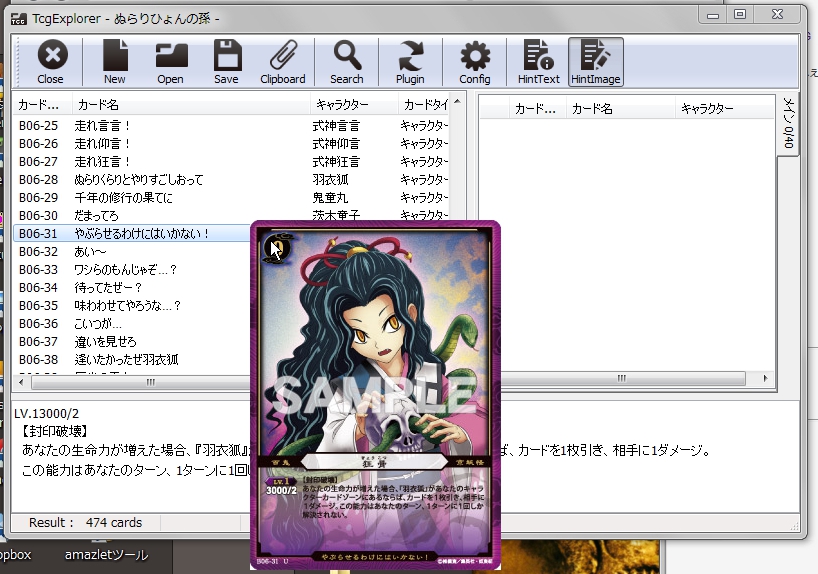Select row B06-28 ぬらりくらりとやりすごしおって
The width and height of the screenshot is (818, 574).
(x=231, y=180)
